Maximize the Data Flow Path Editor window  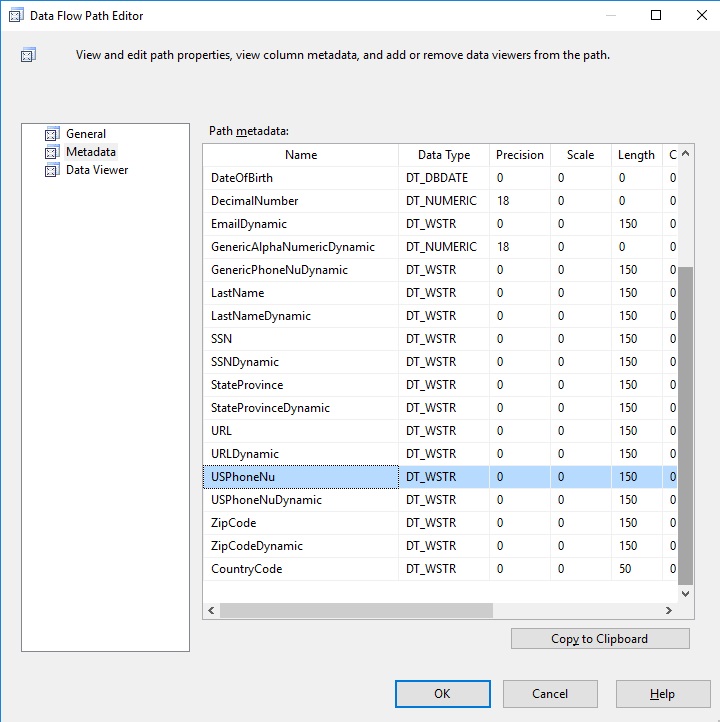coord(656,15)
